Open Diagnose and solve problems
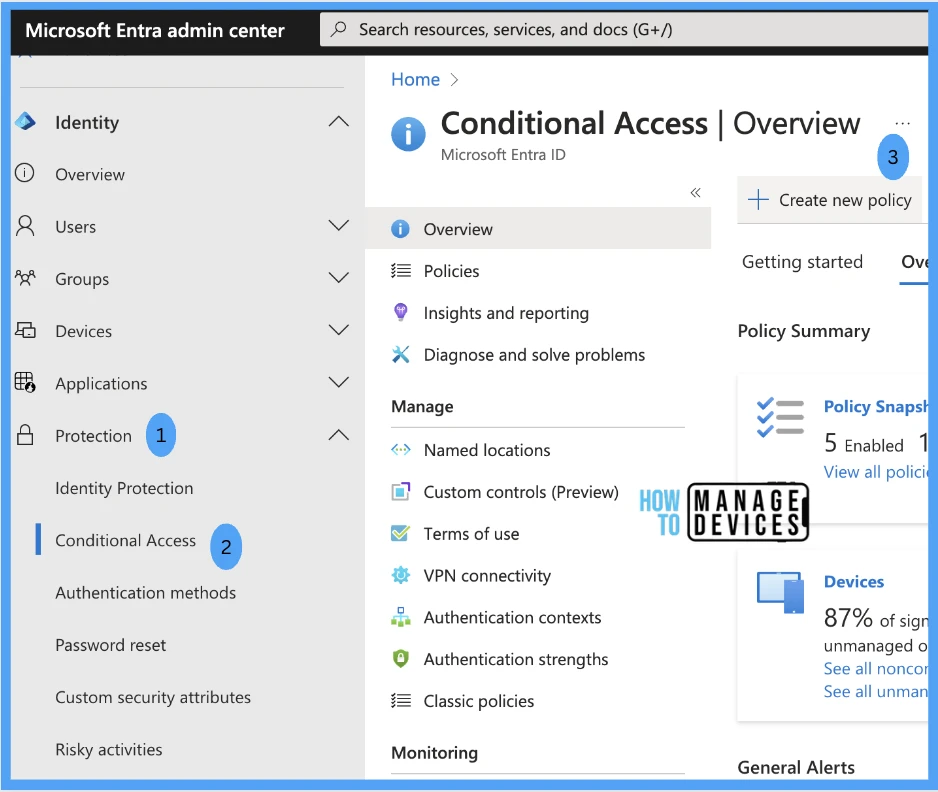Viewport: 938px width, 792px height. [x=534, y=355]
